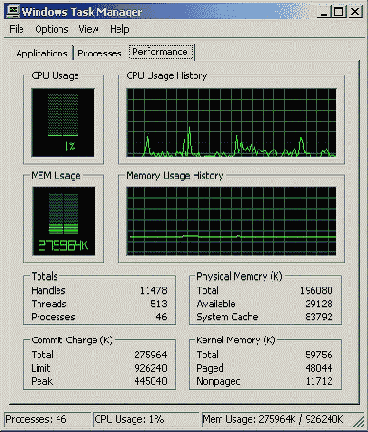Click the Mem Usage status bar section
Viewport: 368px width, 432px height.
(273, 419)
